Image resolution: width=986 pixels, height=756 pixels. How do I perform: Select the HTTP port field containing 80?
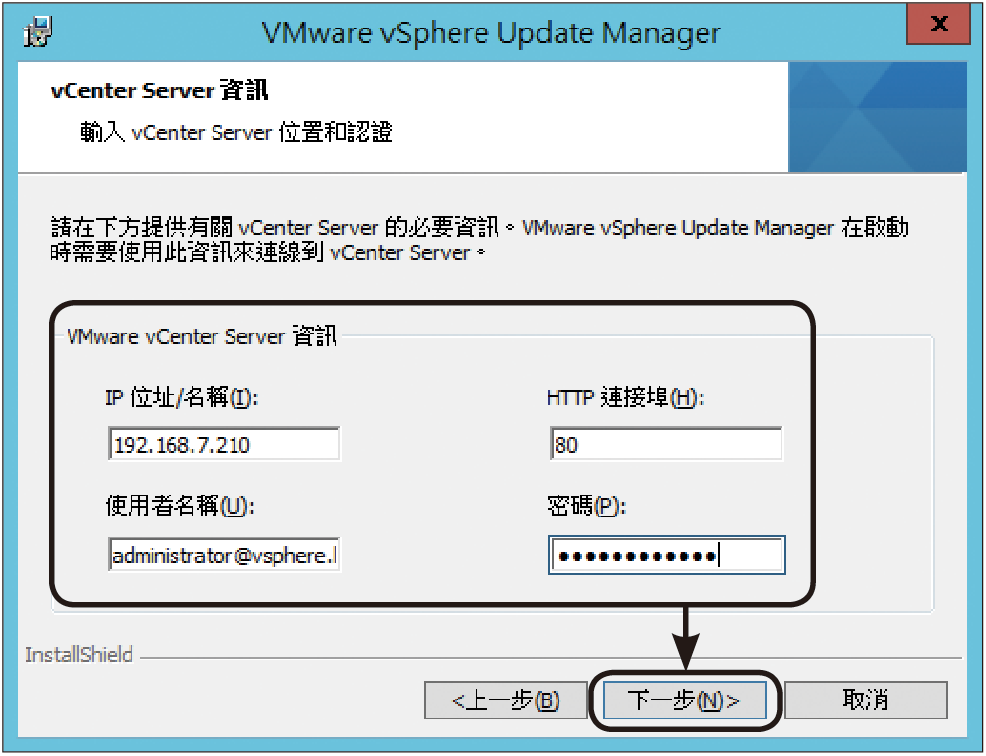pyautogui.click(x=666, y=444)
